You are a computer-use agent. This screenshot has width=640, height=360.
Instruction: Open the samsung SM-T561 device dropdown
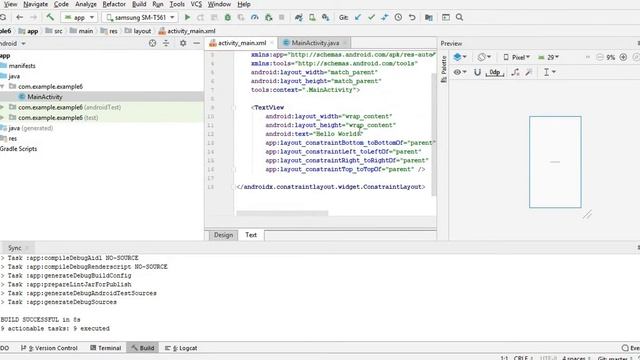[x=140, y=17]
